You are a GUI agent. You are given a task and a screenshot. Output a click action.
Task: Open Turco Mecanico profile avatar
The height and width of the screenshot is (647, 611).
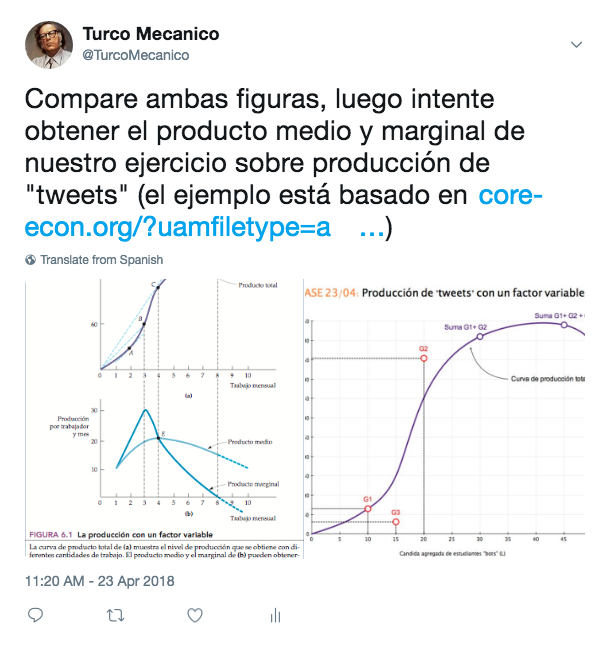tap(46, 45)
